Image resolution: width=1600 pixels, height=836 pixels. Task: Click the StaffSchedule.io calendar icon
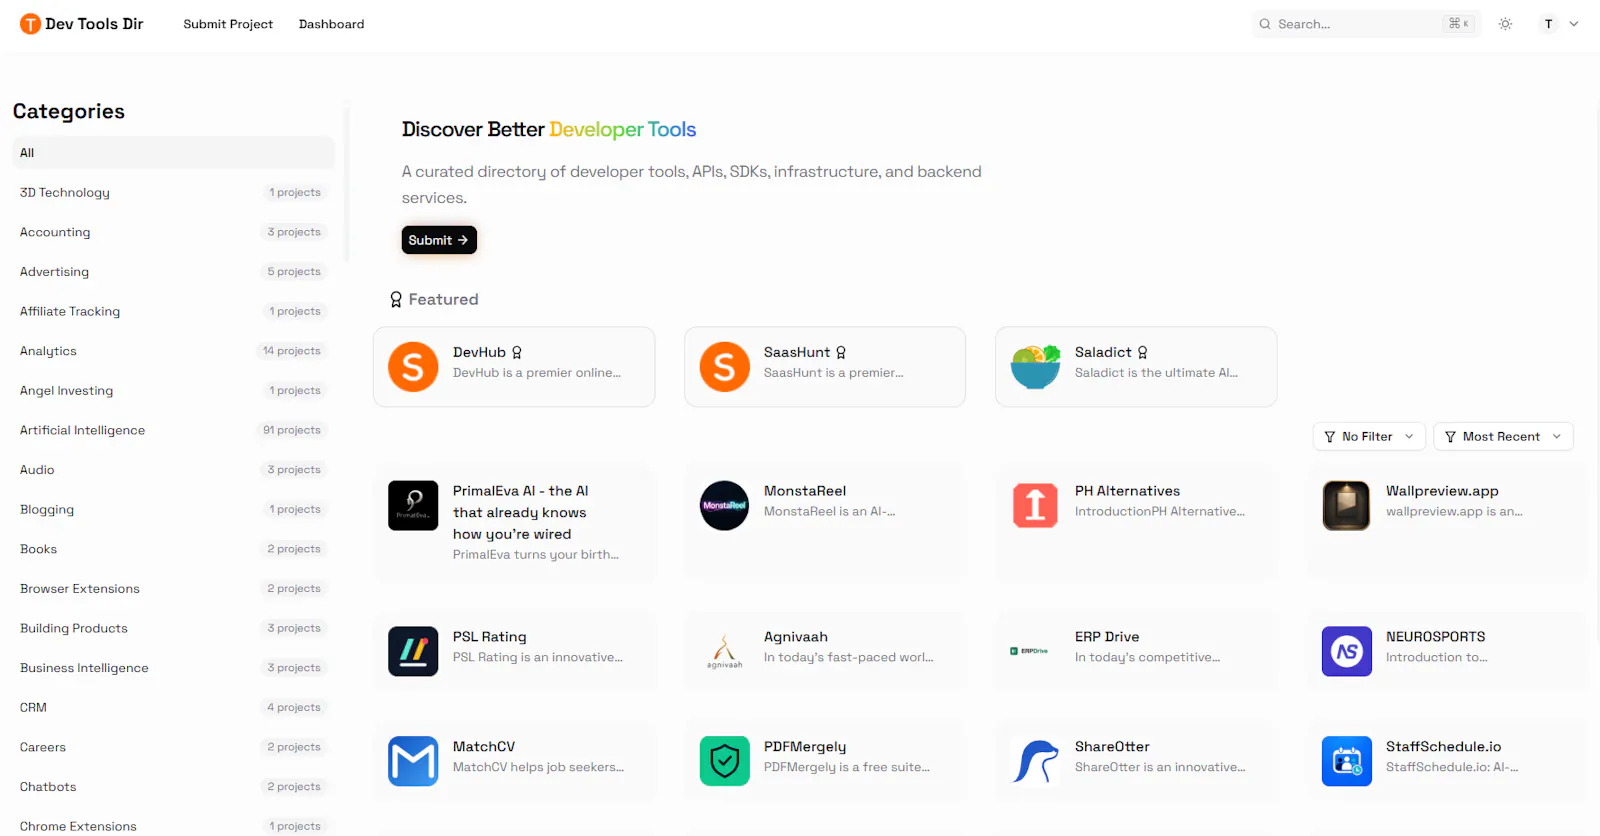[x=1346, y=761]
